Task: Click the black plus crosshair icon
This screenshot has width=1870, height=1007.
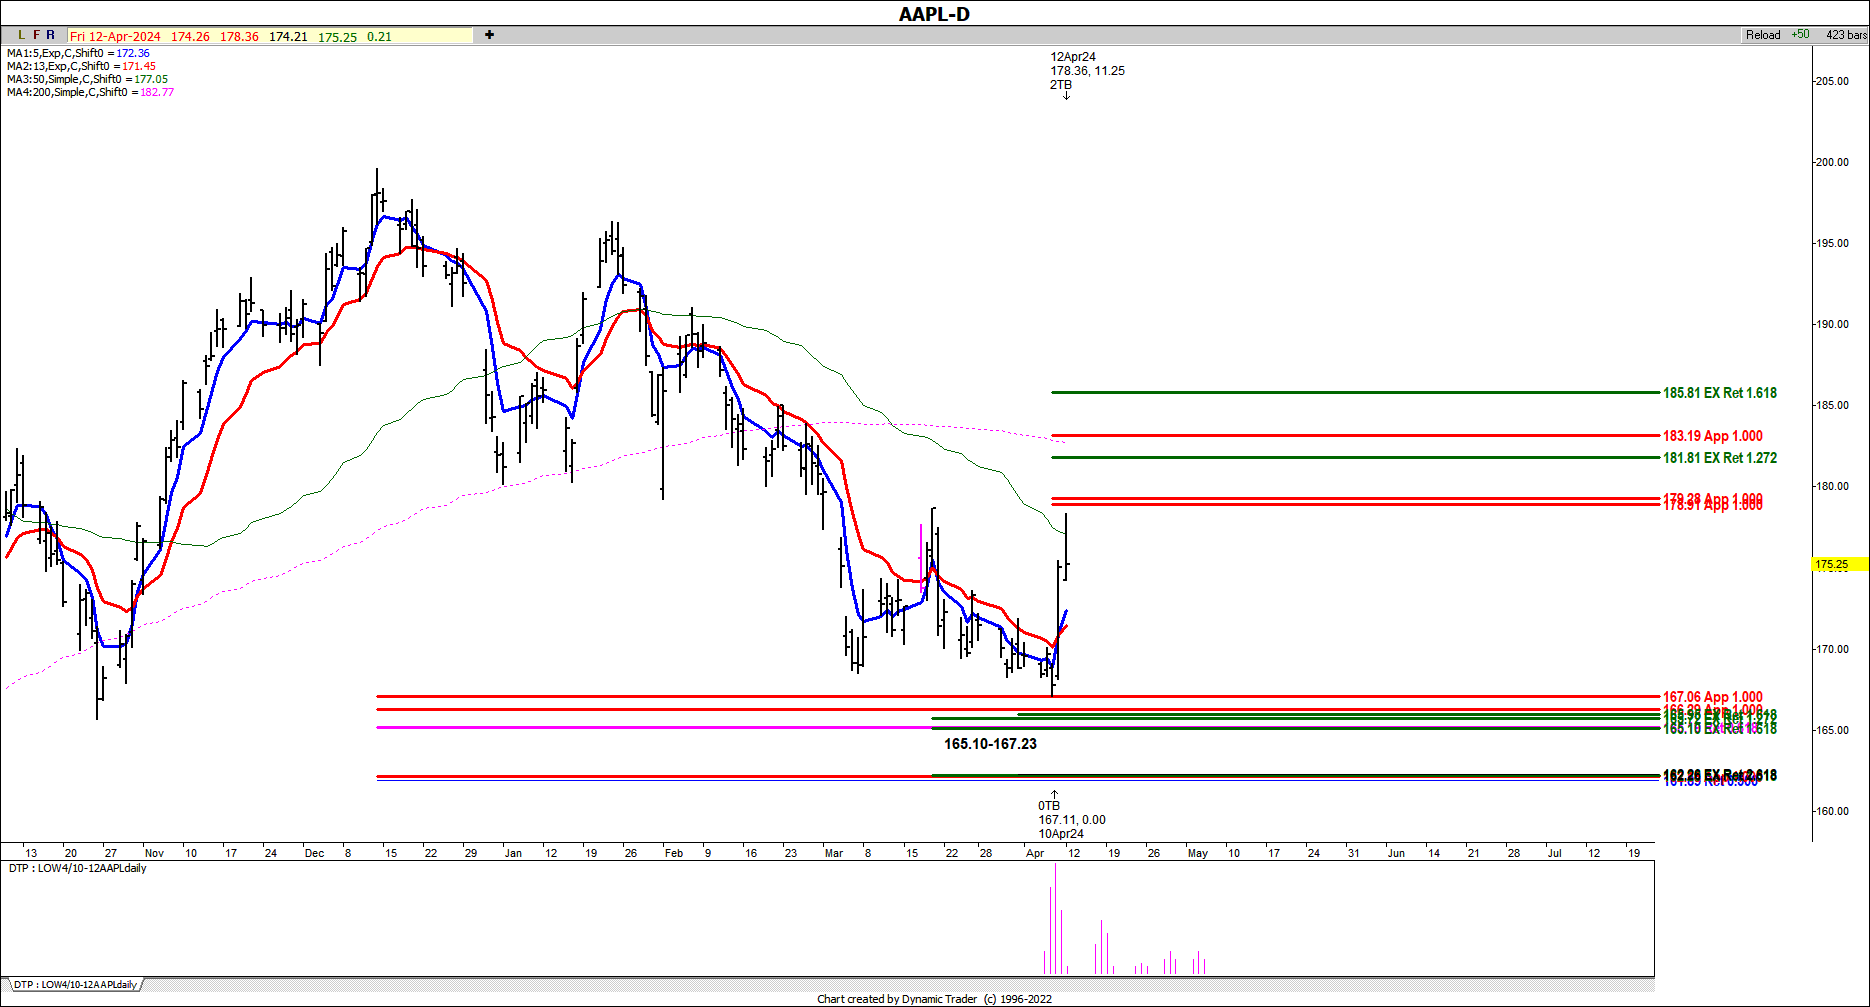Action: [489, 35]
